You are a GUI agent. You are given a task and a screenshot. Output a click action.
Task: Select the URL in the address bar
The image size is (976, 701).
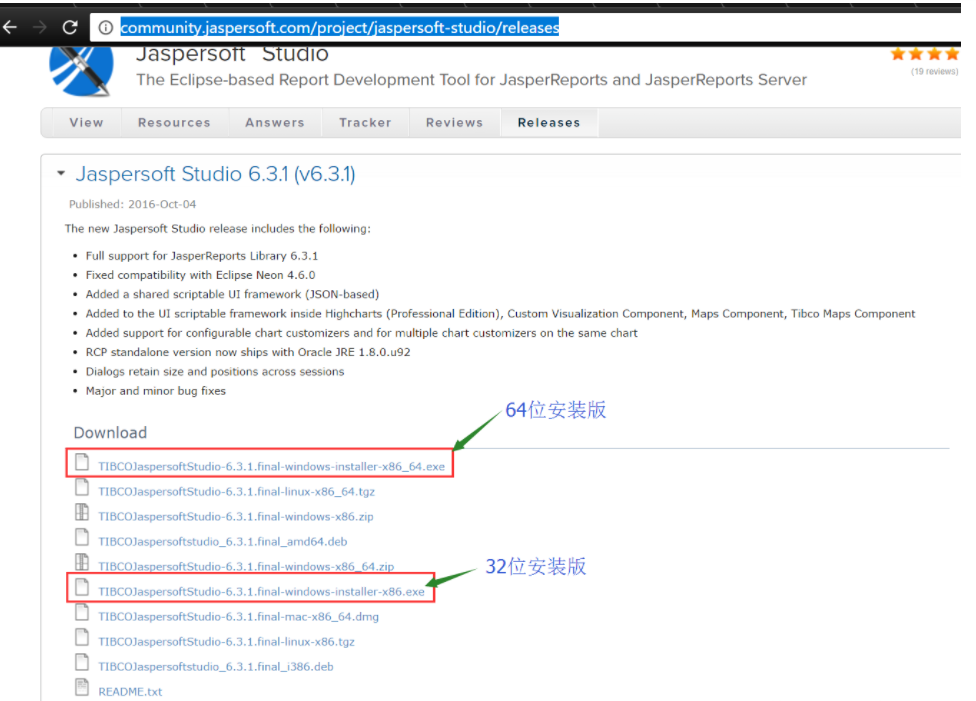339,27
